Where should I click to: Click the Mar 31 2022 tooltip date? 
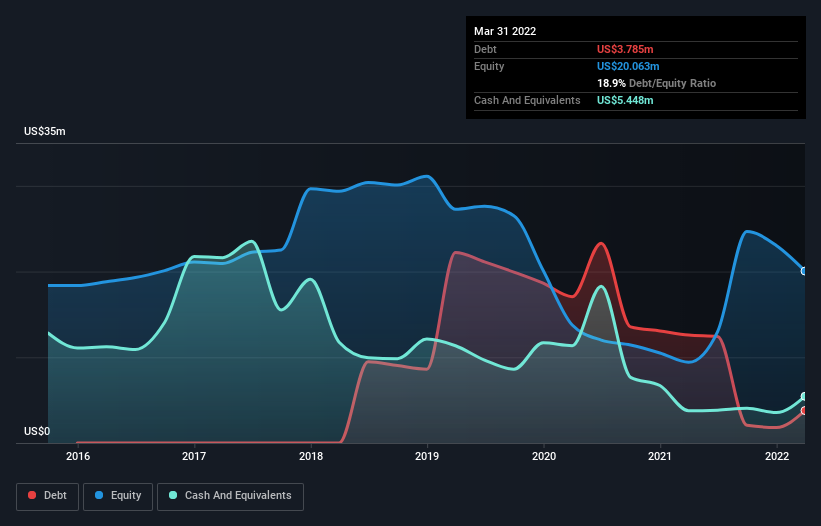tap(505, 31)
